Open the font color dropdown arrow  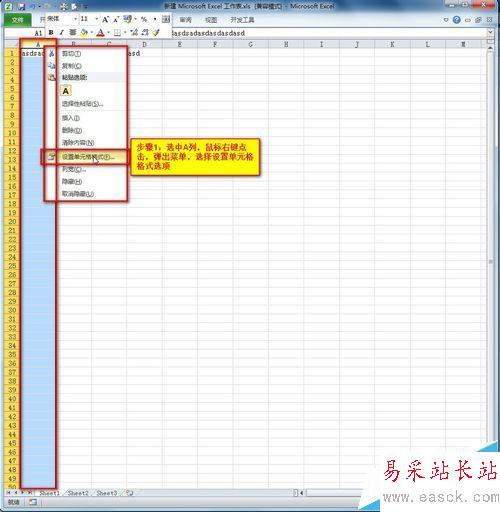tap(108, 33)
